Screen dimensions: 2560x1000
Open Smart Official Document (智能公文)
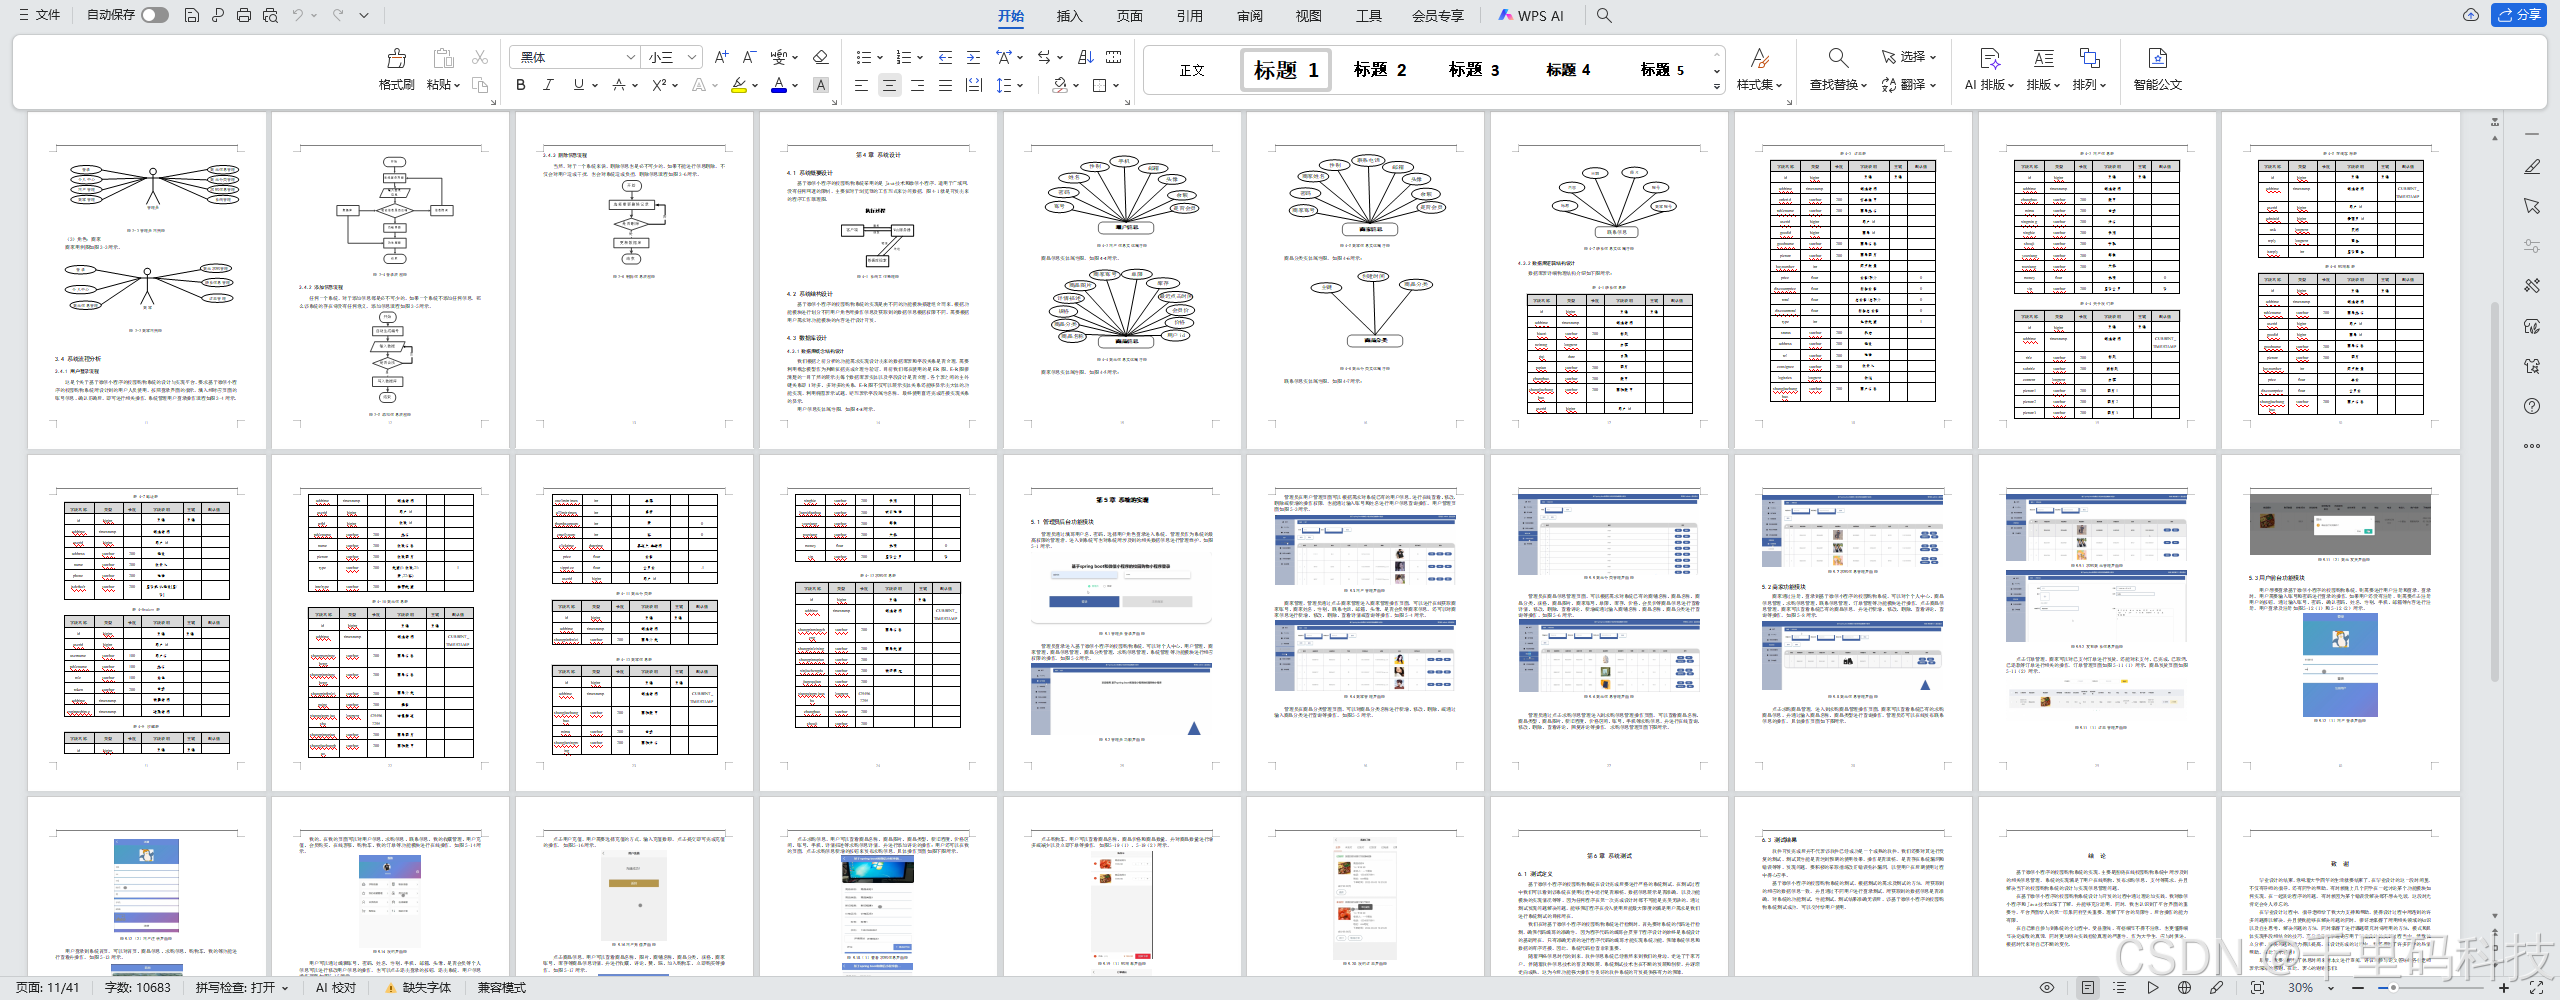(2157, 70)
